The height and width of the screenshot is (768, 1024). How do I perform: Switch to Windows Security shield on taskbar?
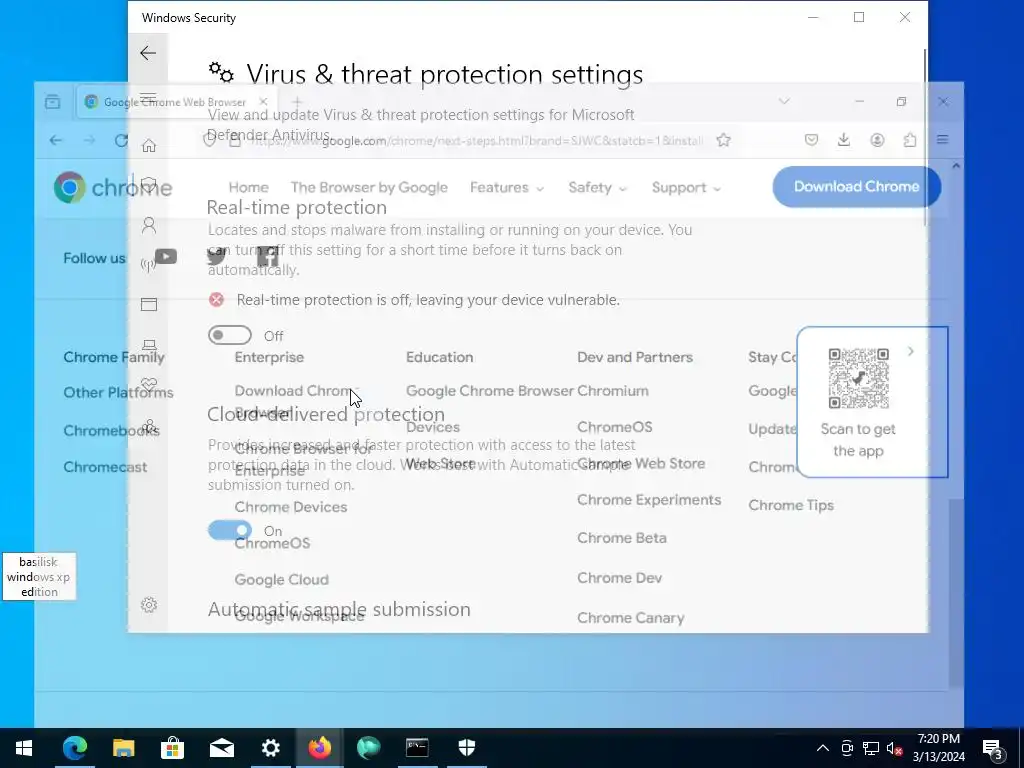tap(466, 748)
